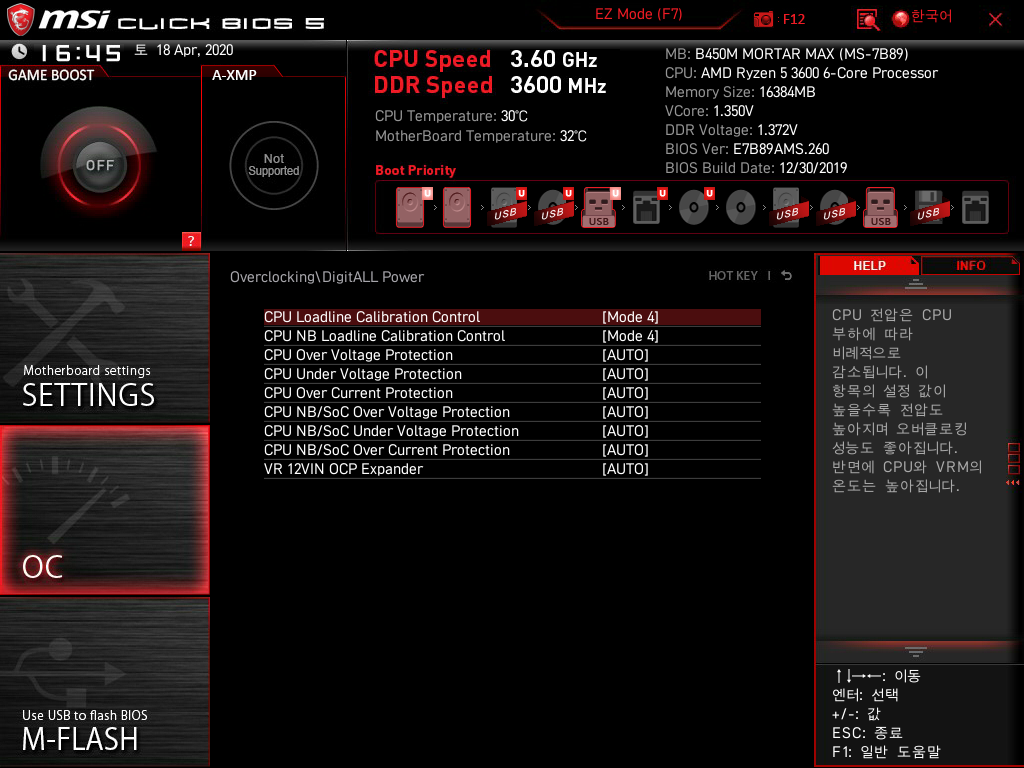1024x768 pixels.
Task: Open CPU Over Current Protection AUTO value
Action: 625,392
